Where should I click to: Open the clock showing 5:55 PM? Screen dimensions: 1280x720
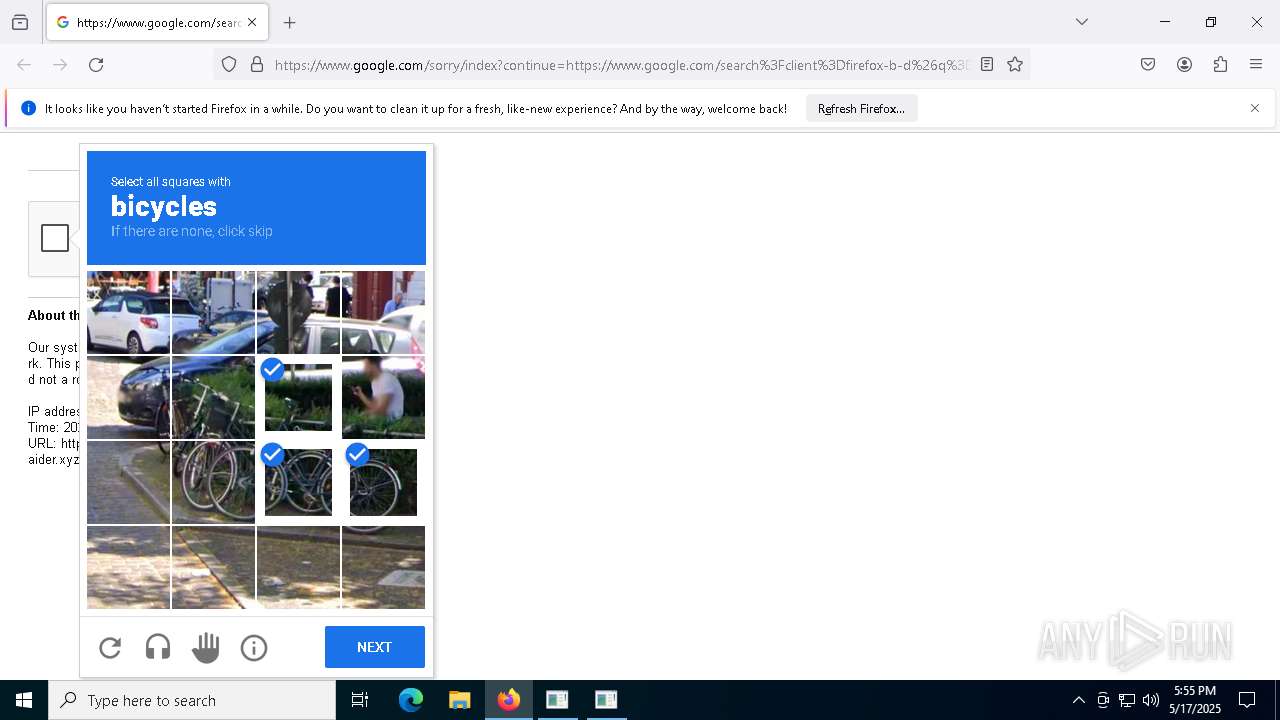(1195, 700)
